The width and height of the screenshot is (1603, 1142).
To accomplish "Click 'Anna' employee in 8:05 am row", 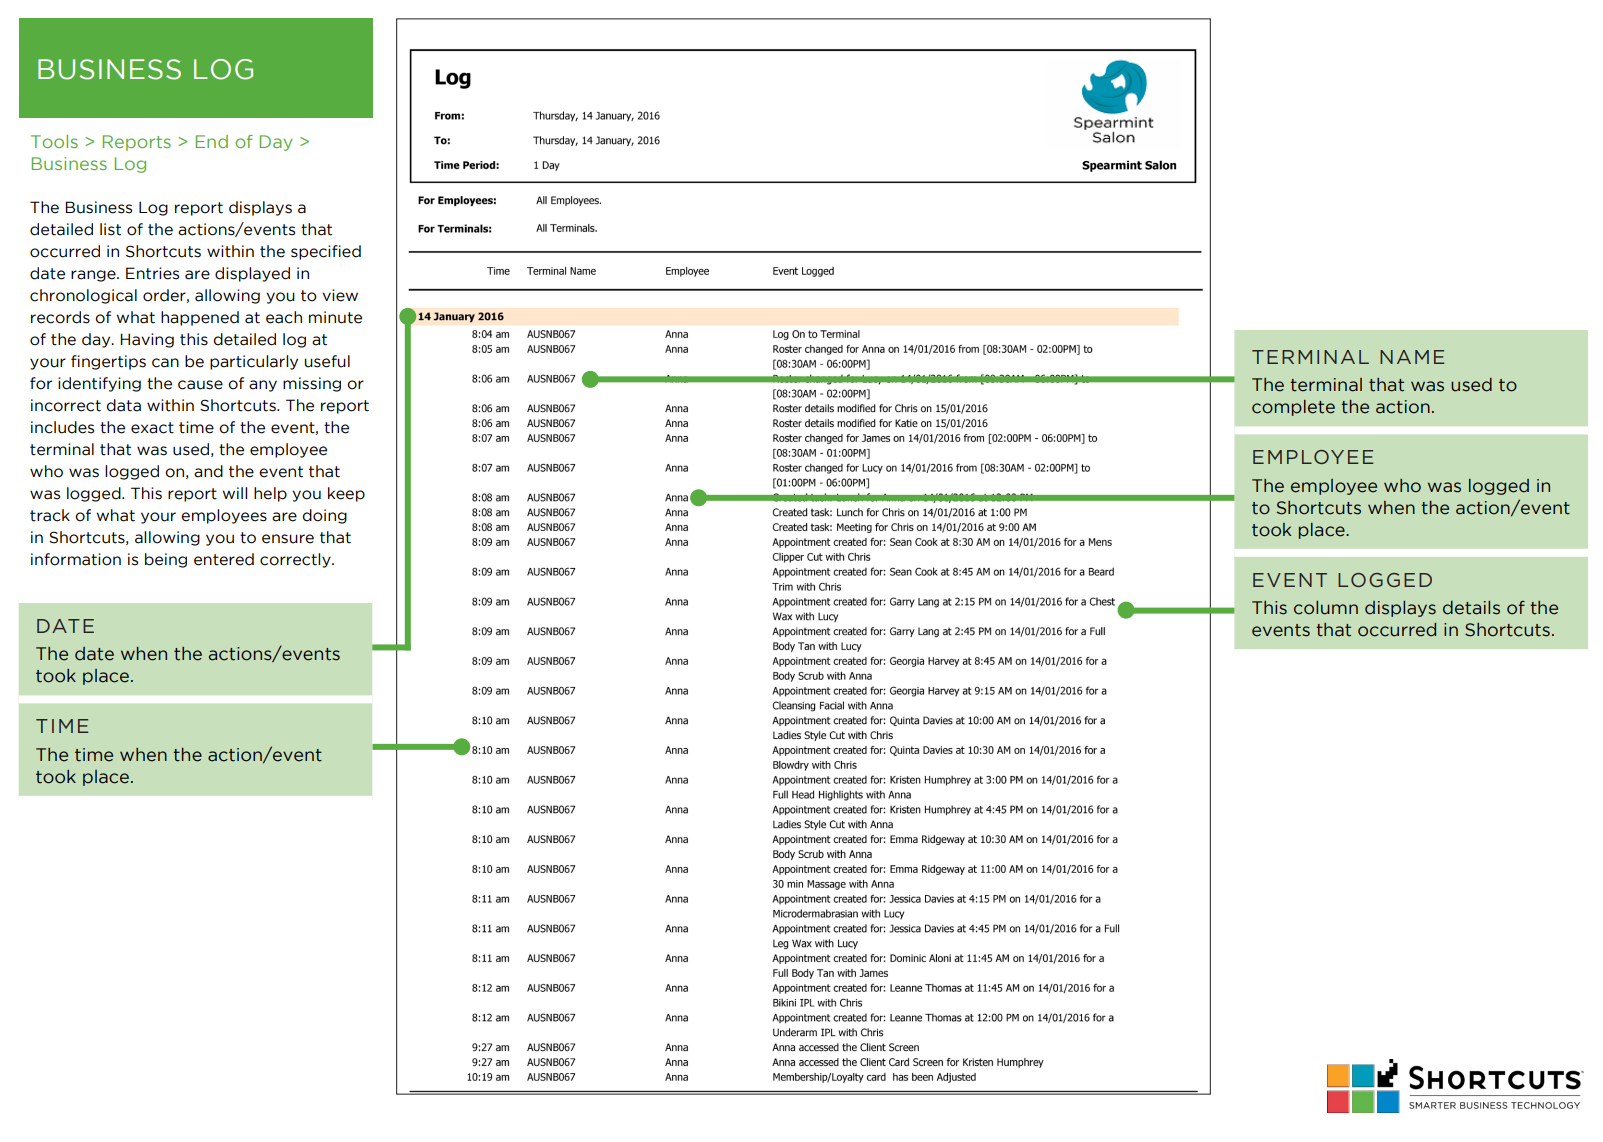I will tap(677, 350).
